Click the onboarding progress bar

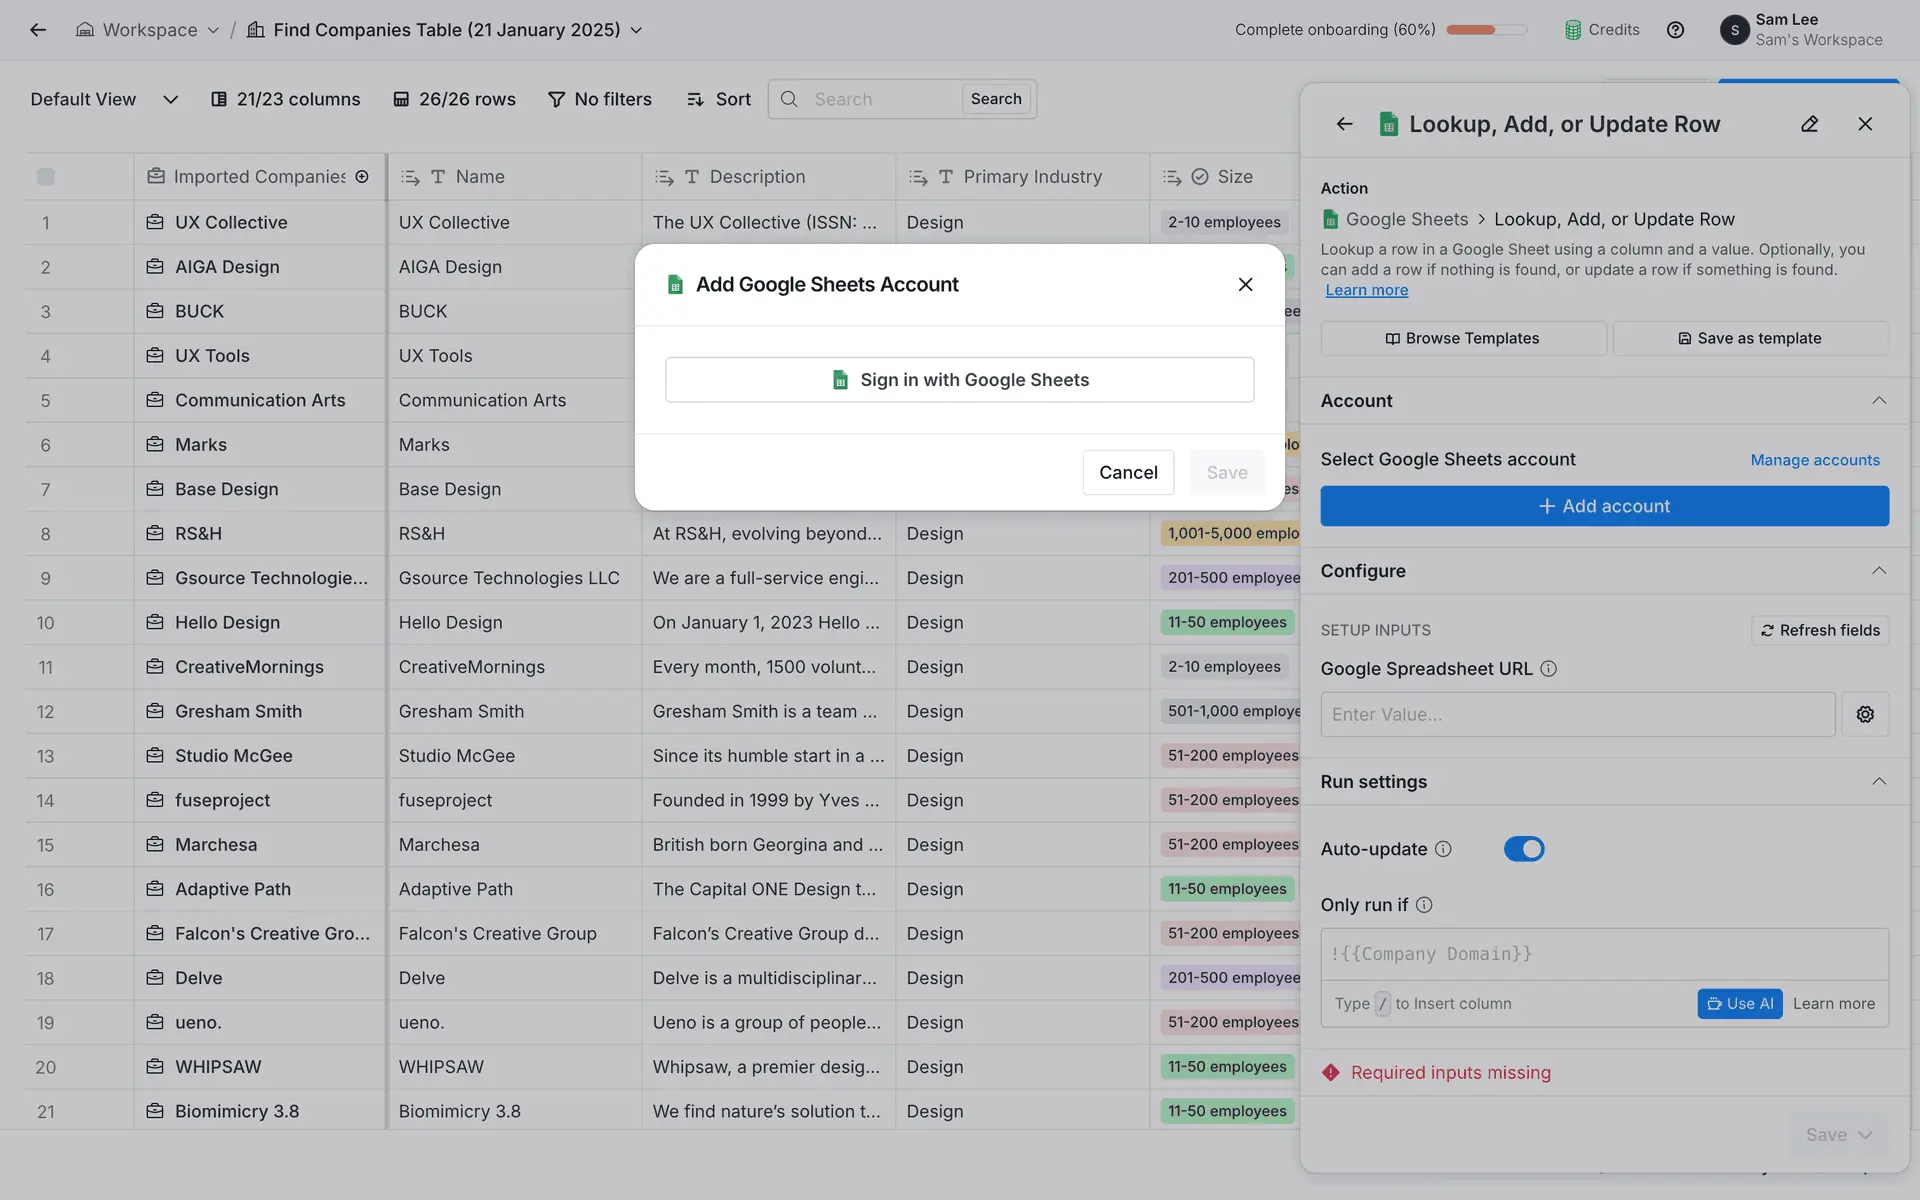(x=1486, y=30)
